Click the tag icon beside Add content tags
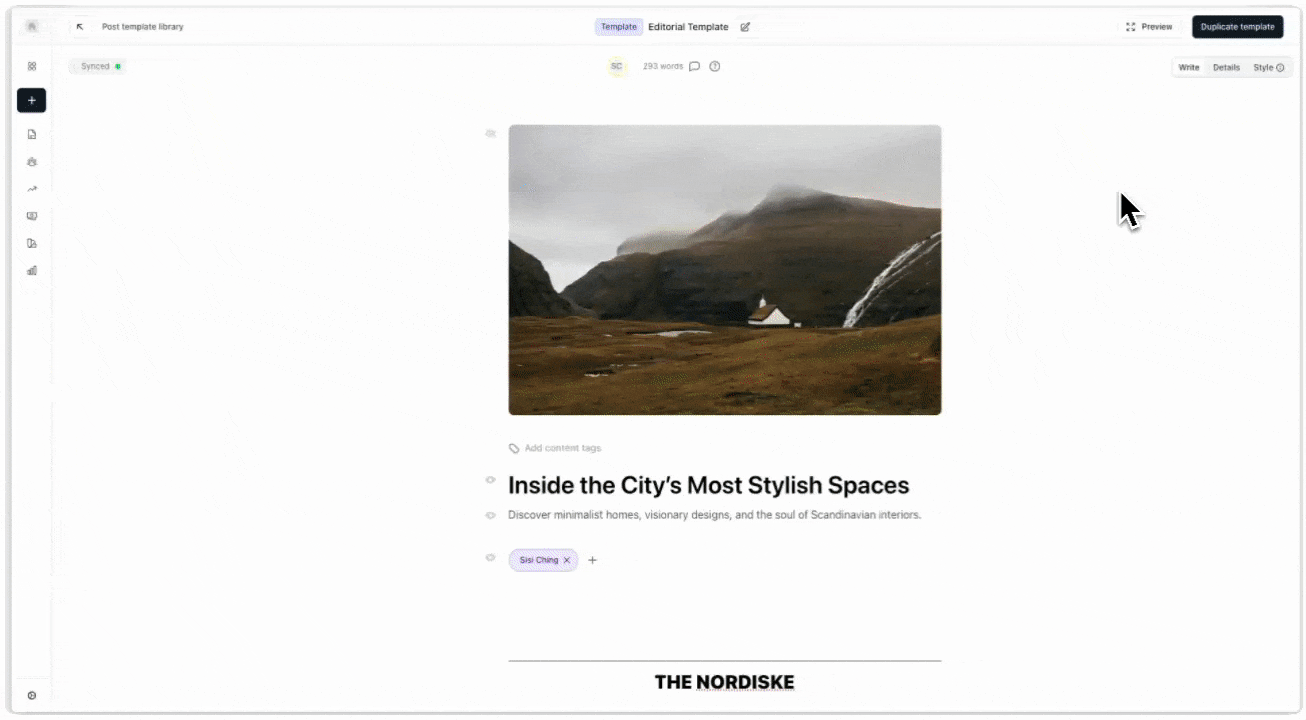1306x720 pixels. click(514, 448)
